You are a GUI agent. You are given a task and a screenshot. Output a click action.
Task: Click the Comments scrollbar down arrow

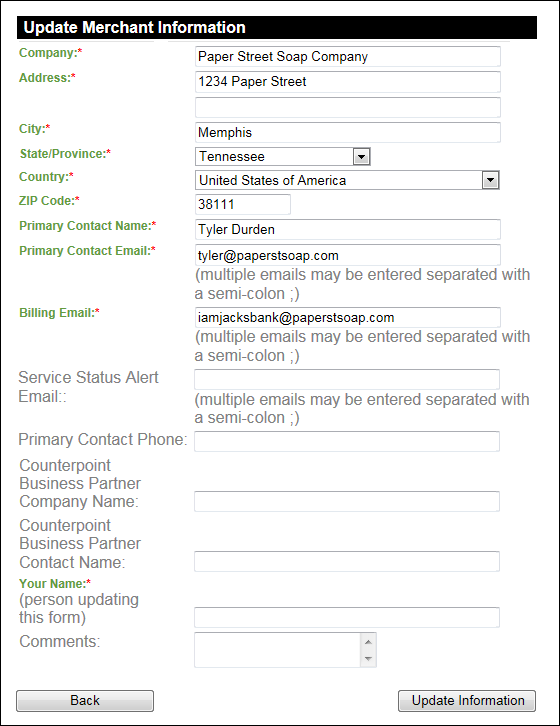click(x=368, y=658)
